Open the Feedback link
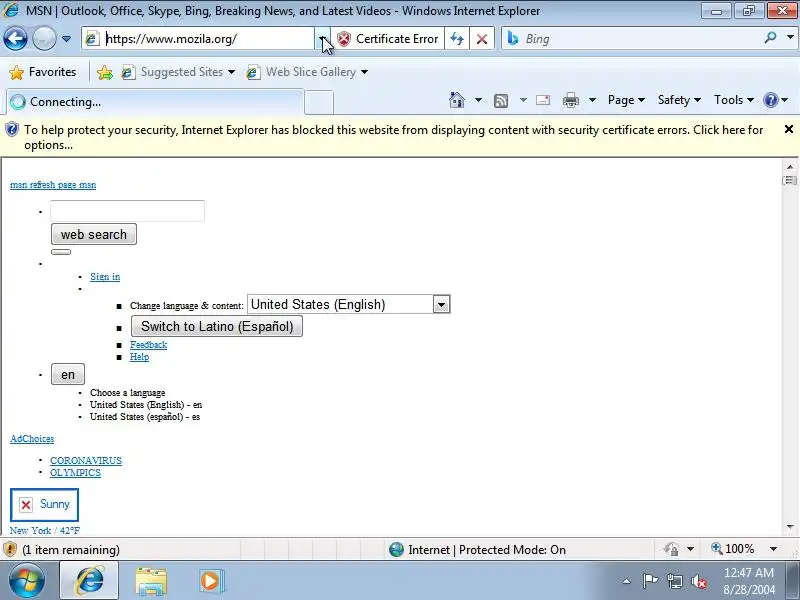 tap(148, 345)
